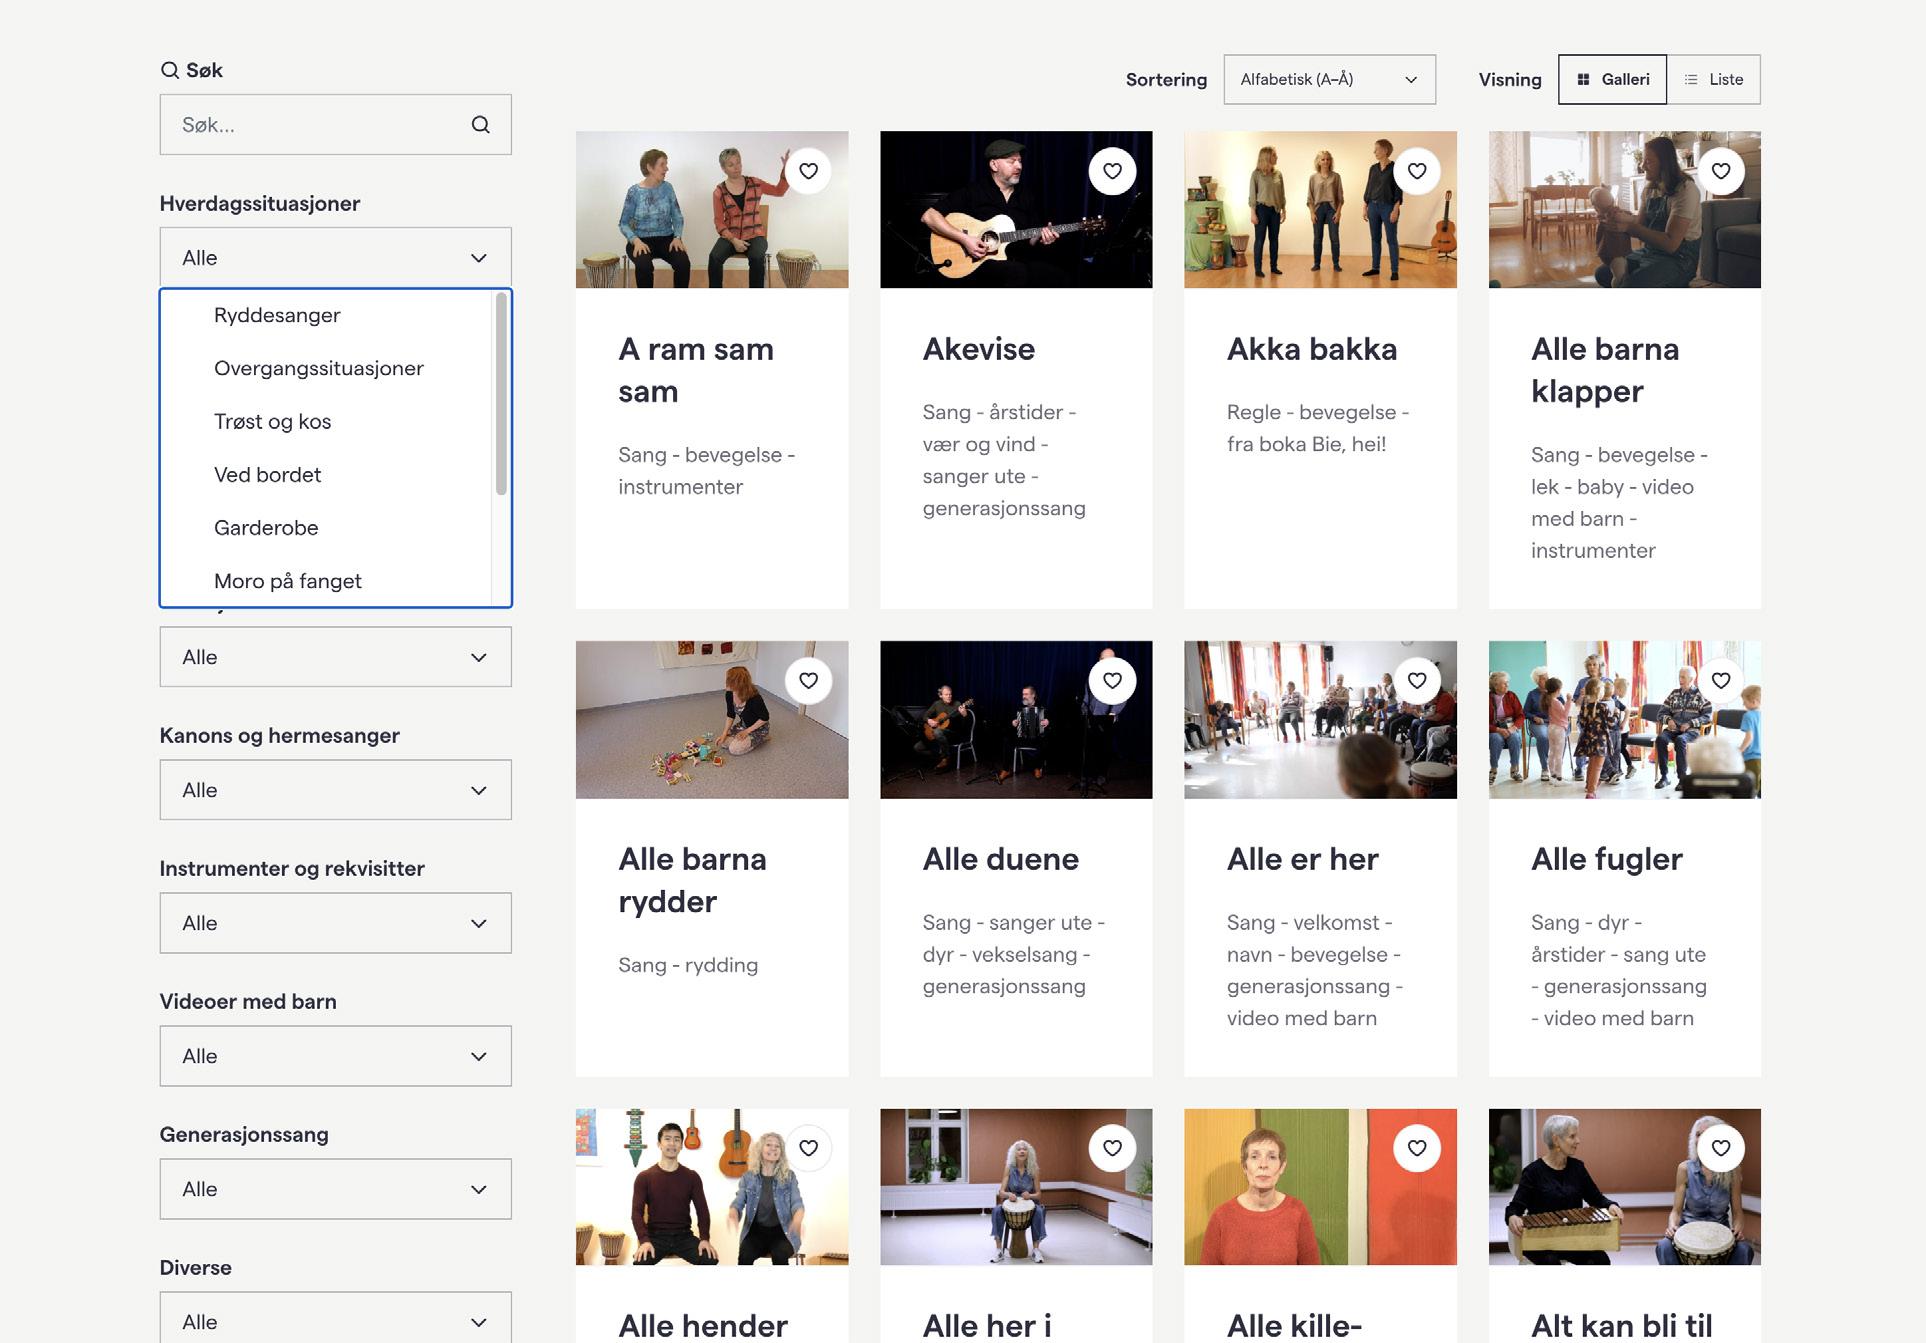Favorite the Alle er her video
The width and height of the screenshot is (1926, 1343).
click(x=1416, y=681)
